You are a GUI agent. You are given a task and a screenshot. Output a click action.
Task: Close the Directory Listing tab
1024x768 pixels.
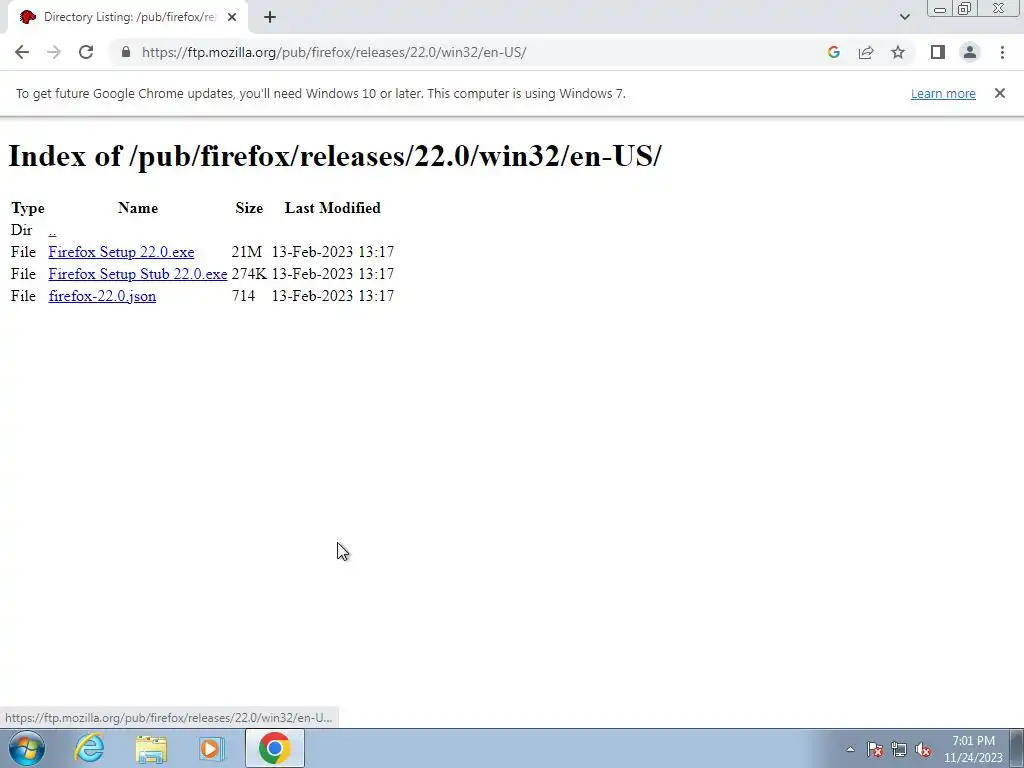click(232, 18)
